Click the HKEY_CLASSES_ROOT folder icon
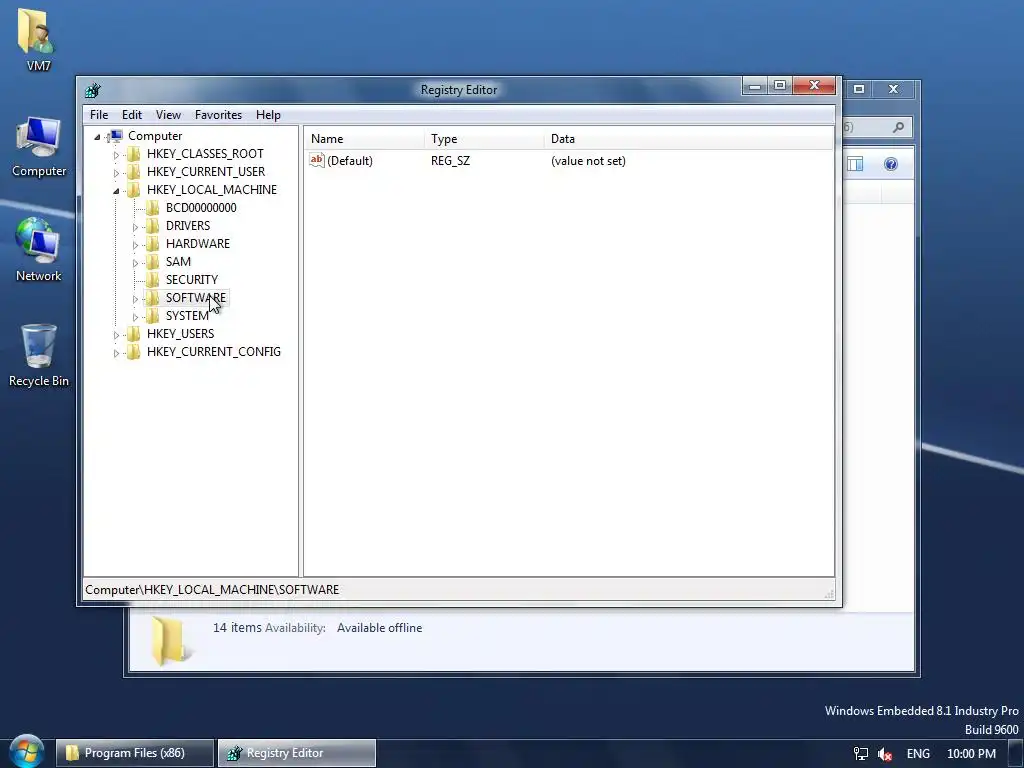The height and width of the screenshot is (768, 1024). point(133,153)
